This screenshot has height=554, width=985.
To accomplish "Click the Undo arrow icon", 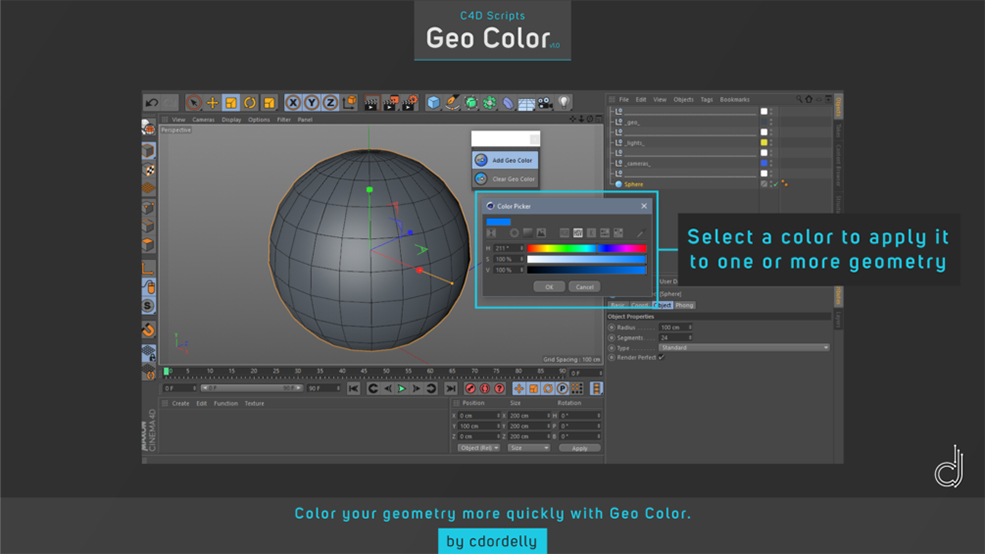I will 151,102.
